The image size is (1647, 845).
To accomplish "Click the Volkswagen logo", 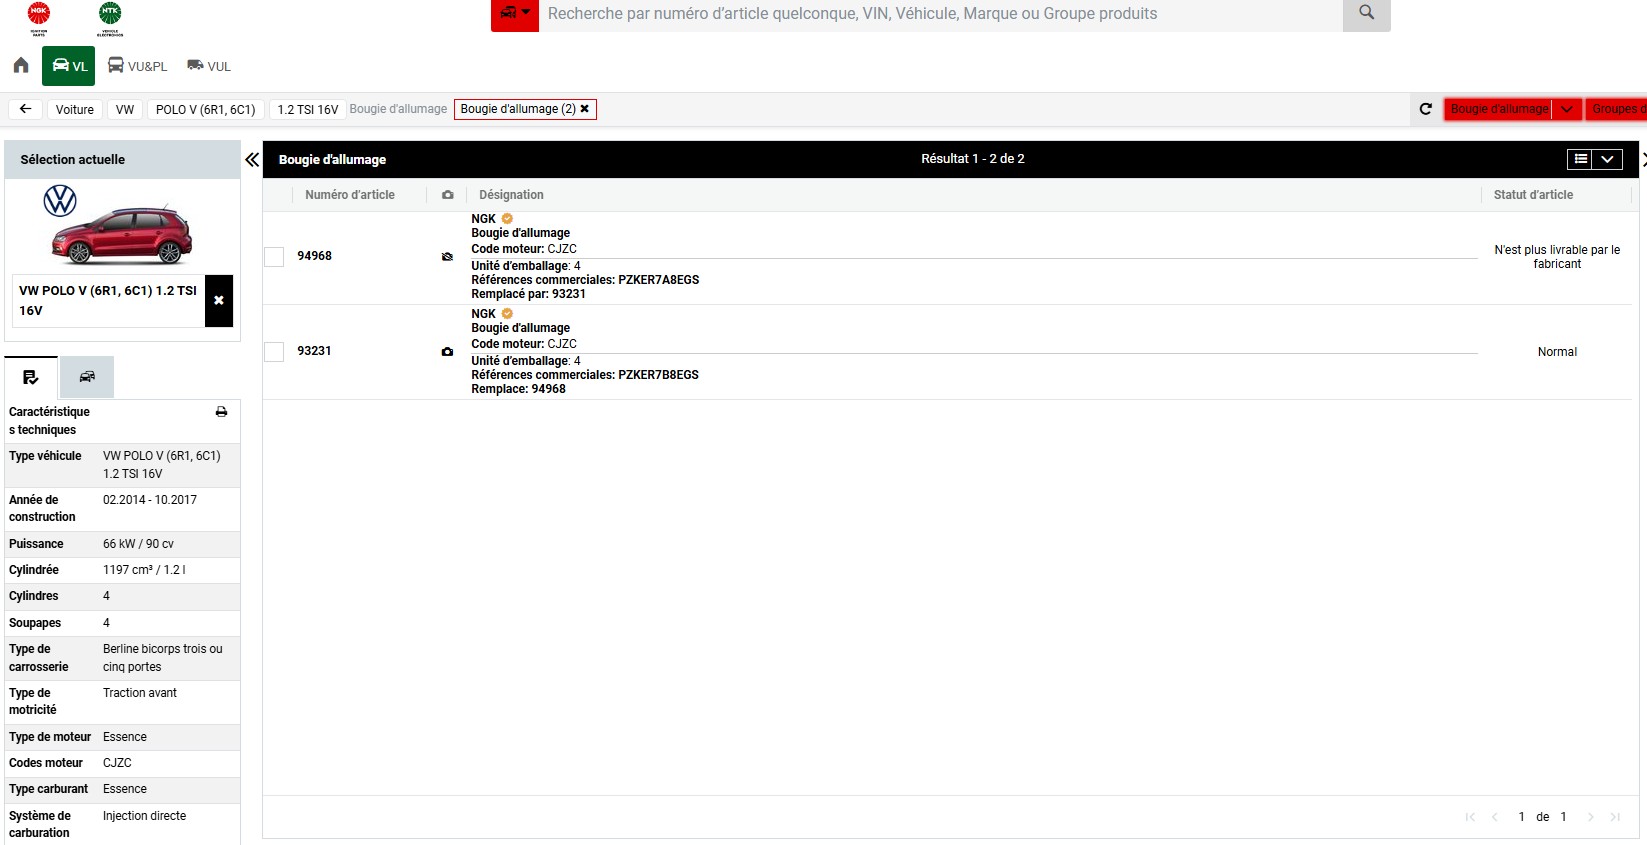I will 60,201.
